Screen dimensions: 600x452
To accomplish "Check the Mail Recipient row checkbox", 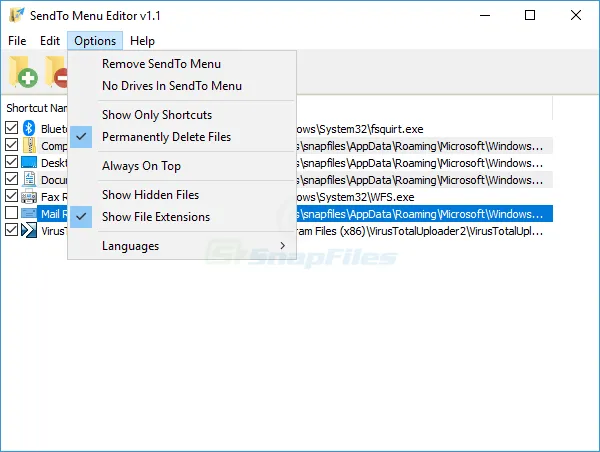I will (x=11, y=213).
